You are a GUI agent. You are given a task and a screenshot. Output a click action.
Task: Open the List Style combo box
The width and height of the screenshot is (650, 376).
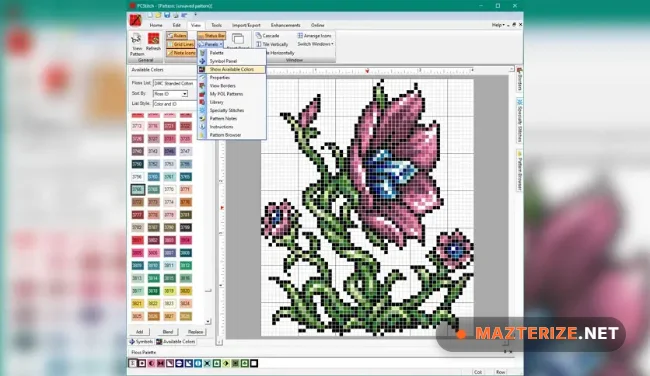pyautogui.click(x=174, y=104)
